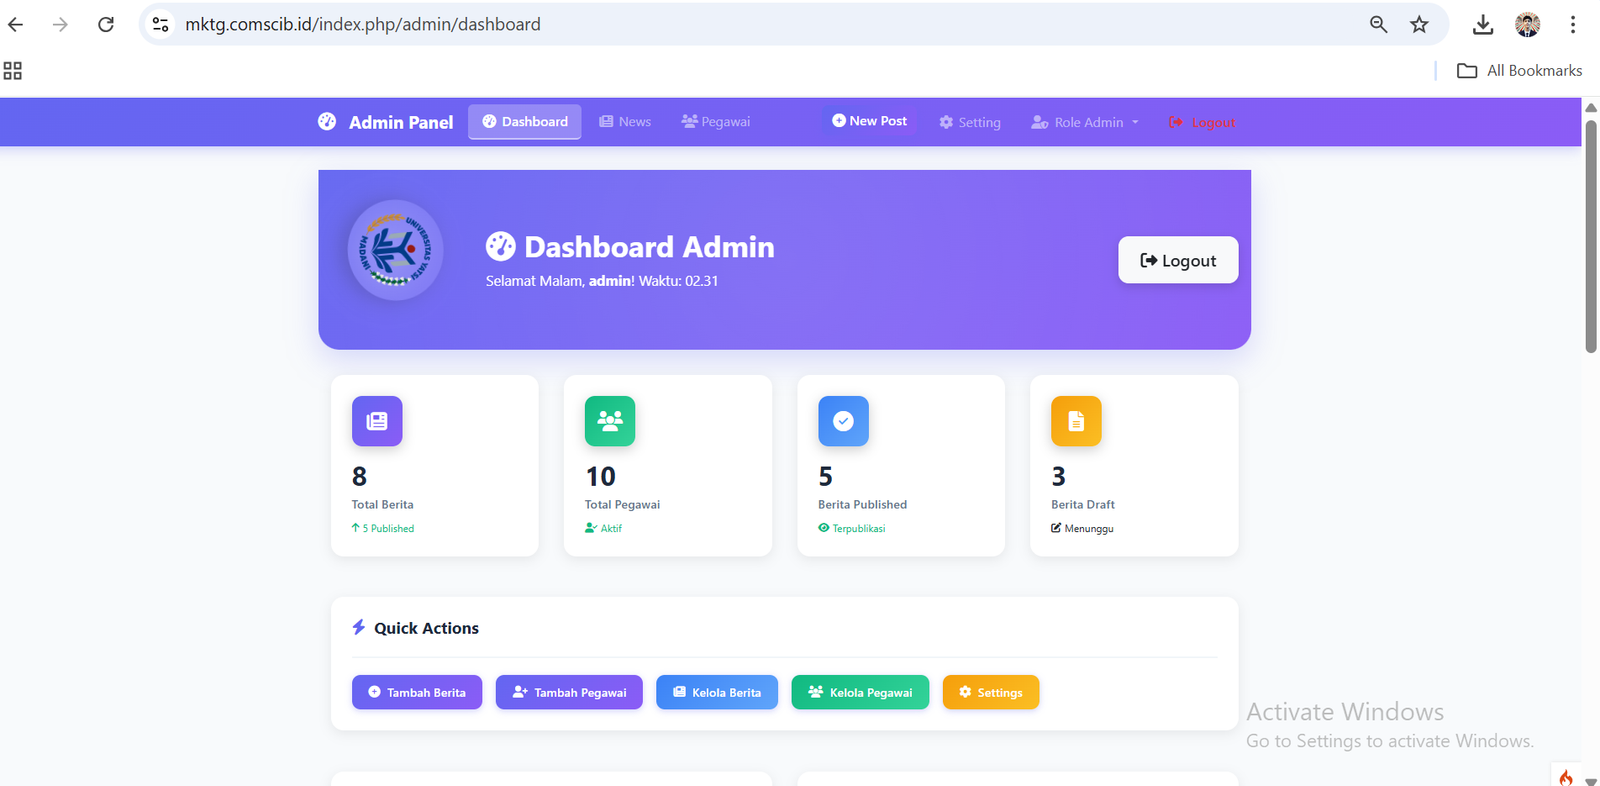Click the white Logout button in banner

pyautogui.click(x=1178, y=260)
